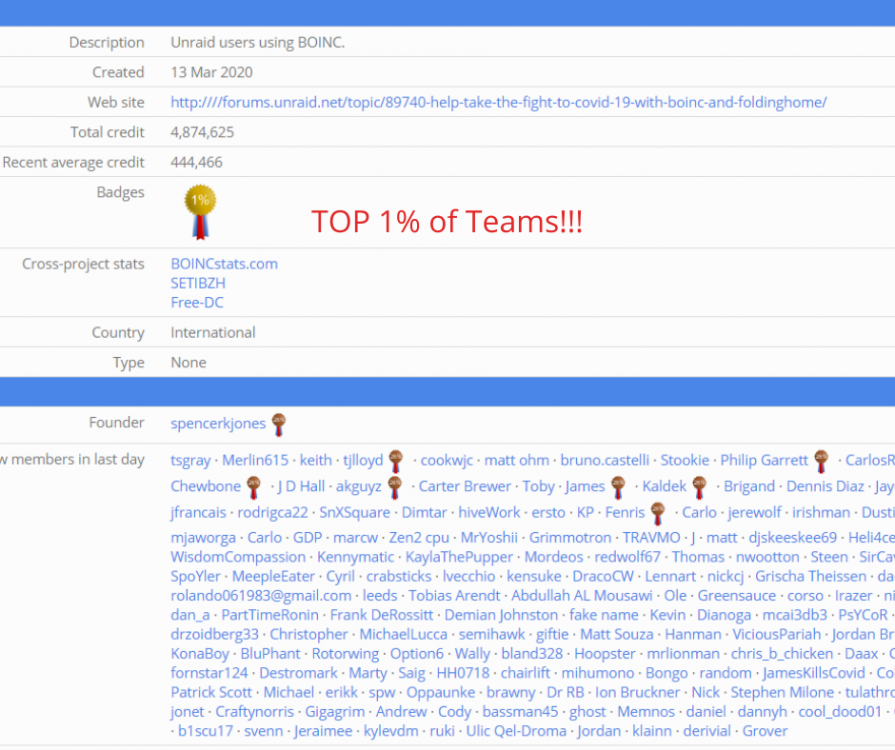Open MeepleEater member profile
The width and height of the screenshot is (895, 750).
pyautogui.click(x=273, y=576)
